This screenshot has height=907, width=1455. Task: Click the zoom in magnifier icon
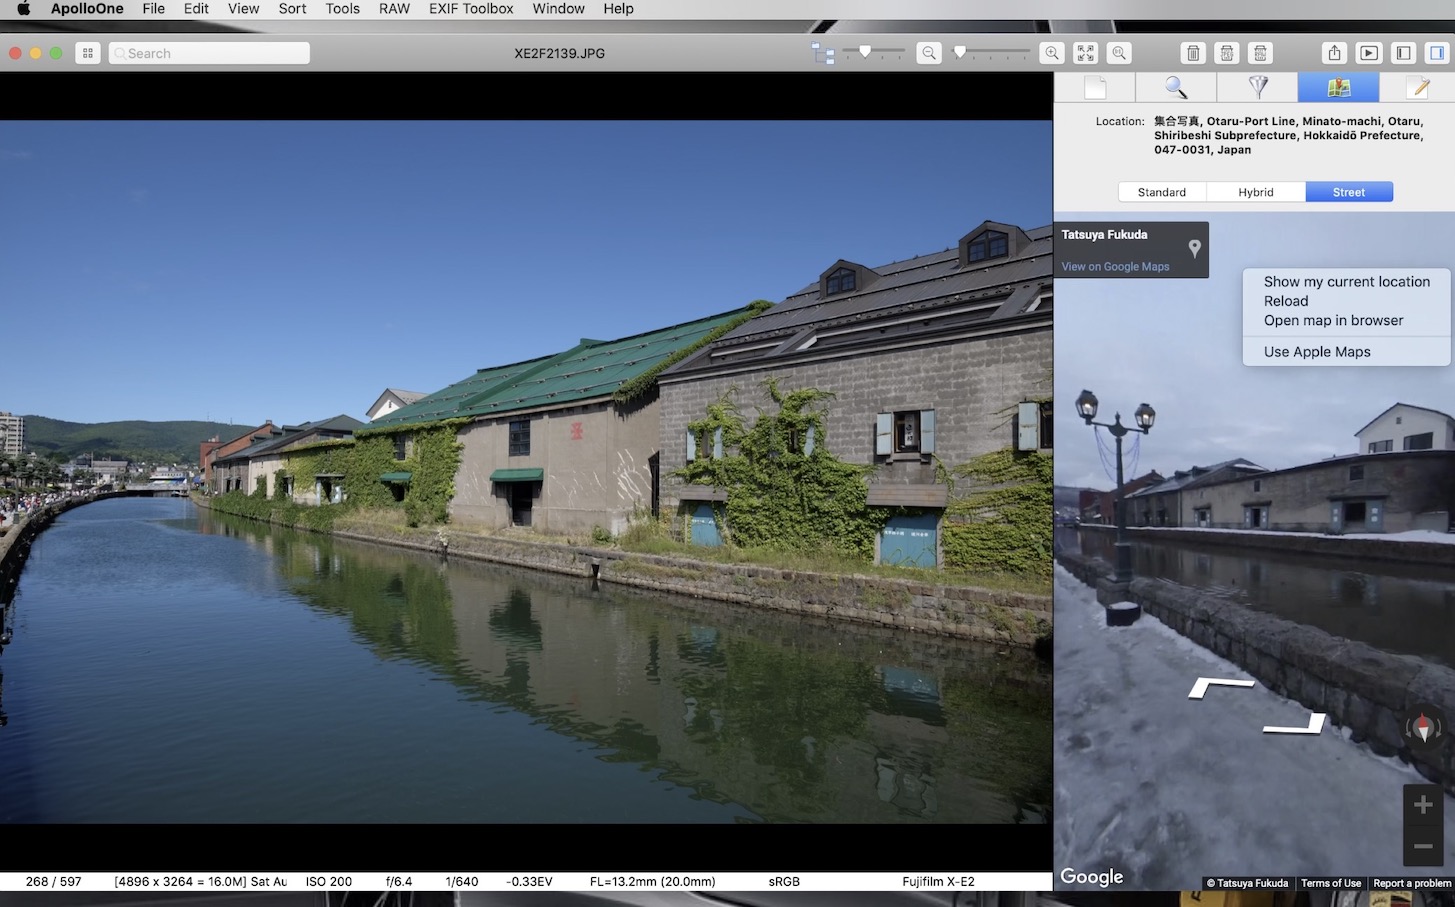coord(1051,53)
